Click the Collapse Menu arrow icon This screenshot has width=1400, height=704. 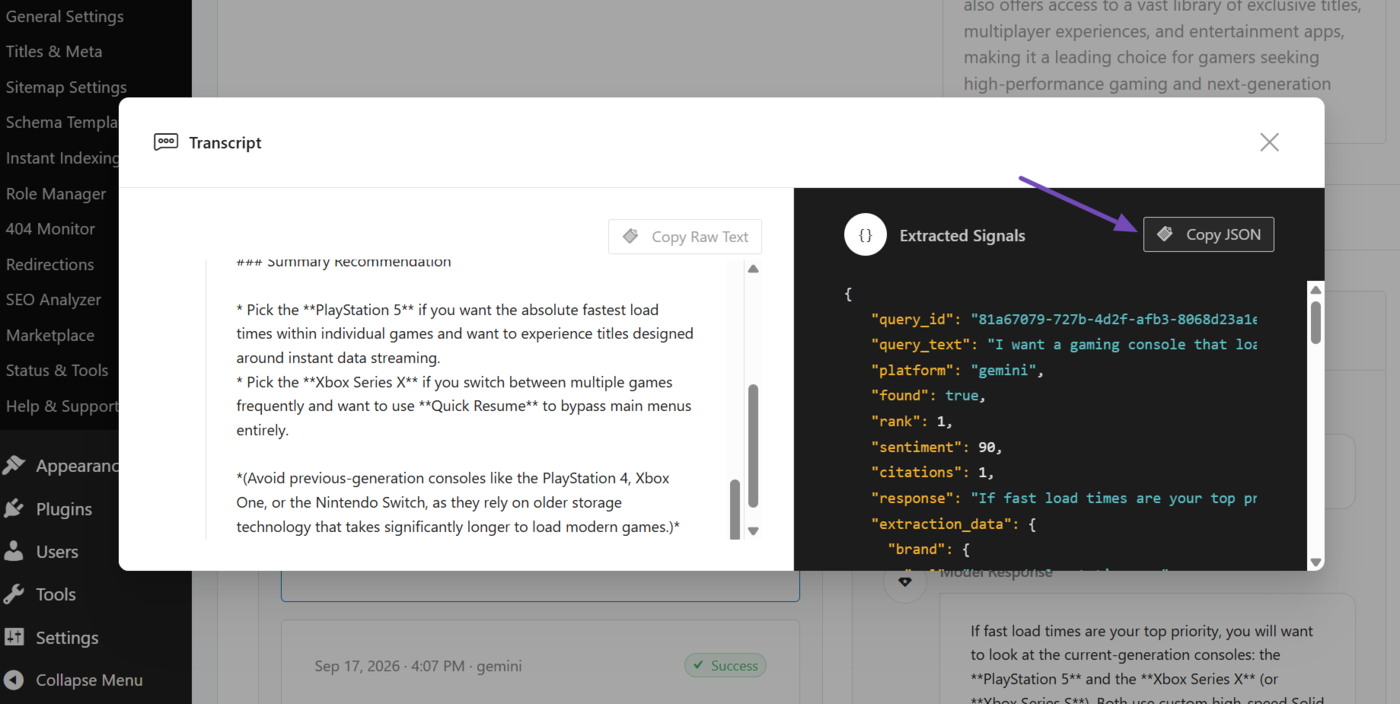click(14, 680)
